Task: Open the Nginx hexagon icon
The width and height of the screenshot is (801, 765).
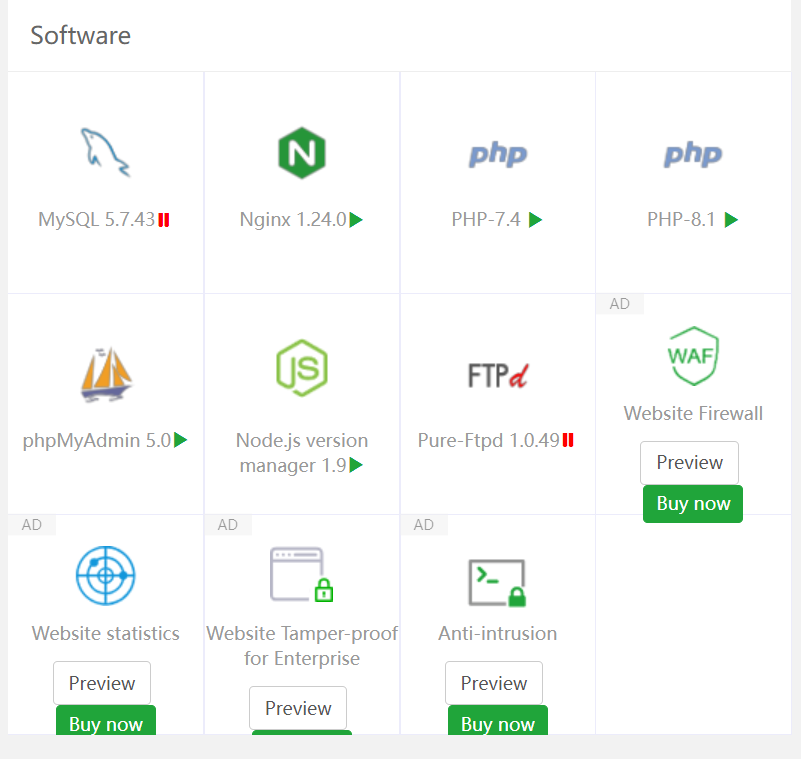Action: [302, 153]
